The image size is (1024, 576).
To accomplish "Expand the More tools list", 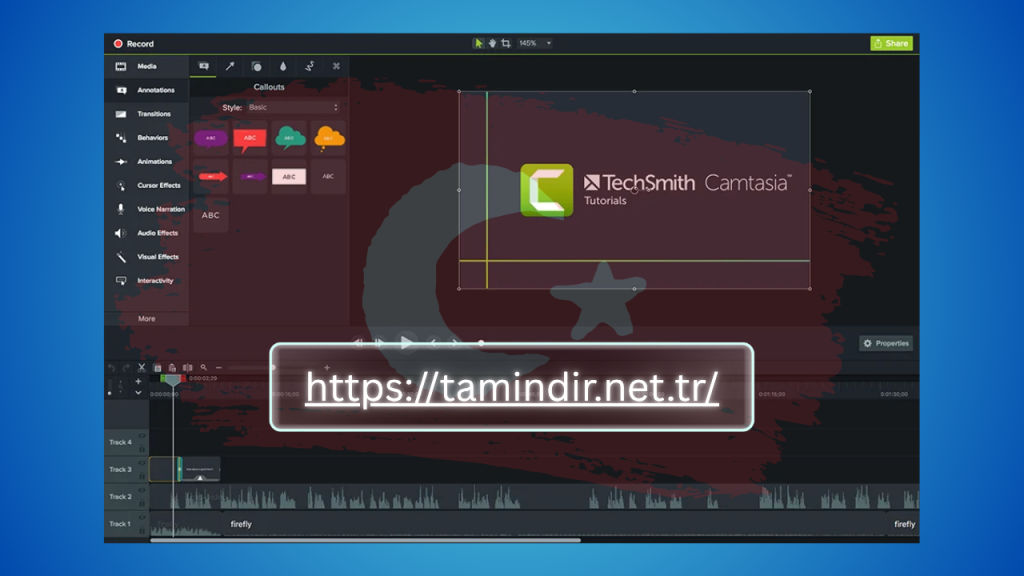I will coord(146,319).
